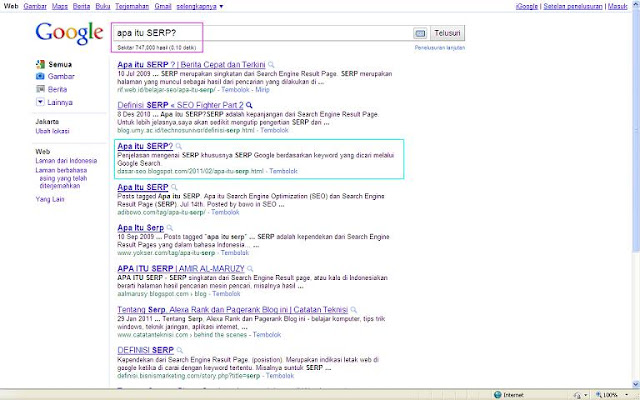640x400 pixels.
Task: Open the Gambar tab in top navigation
Action: pyautogui.click(x=35, y=7)
